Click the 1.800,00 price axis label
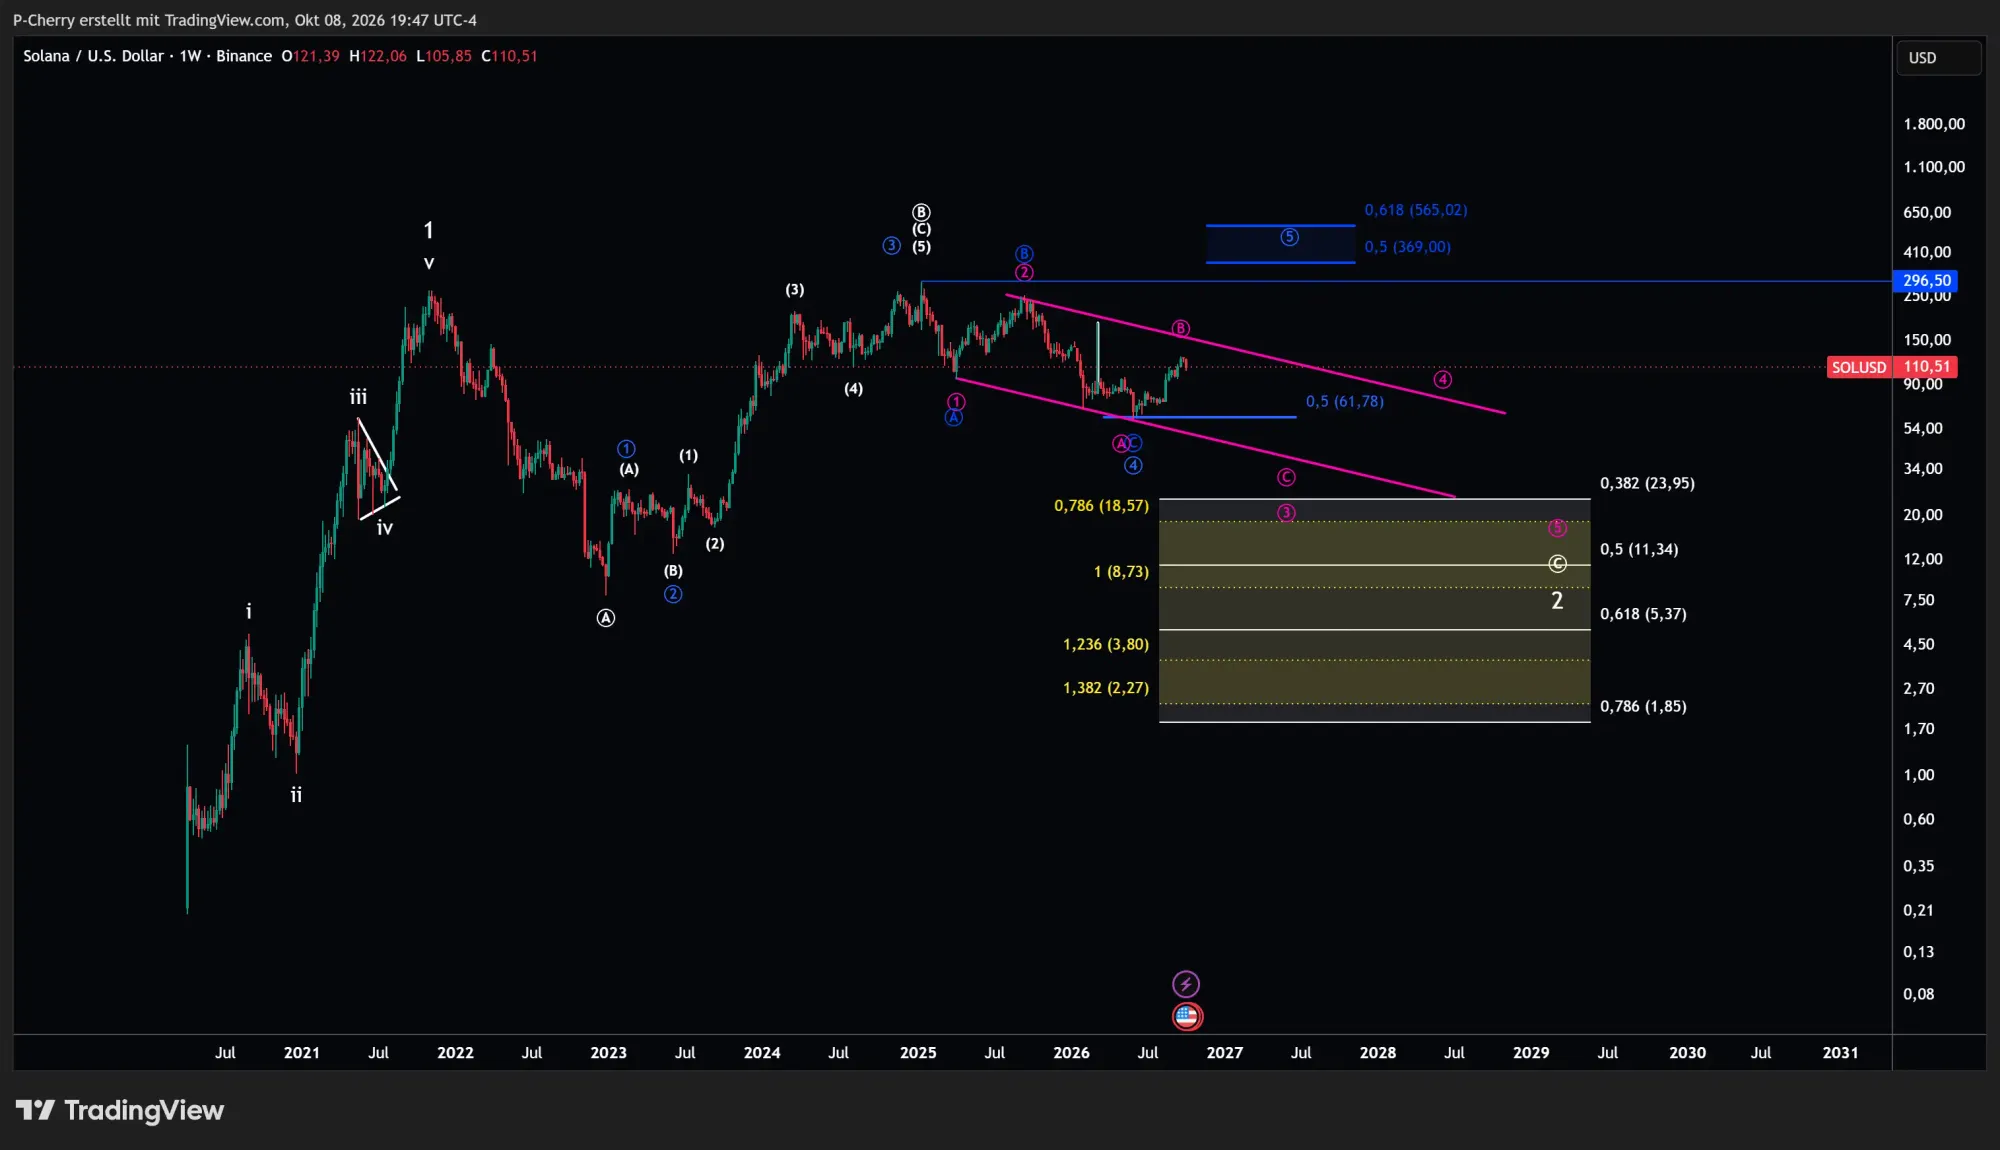Screen dimensions: 2000x1150 pos(1934,124)
